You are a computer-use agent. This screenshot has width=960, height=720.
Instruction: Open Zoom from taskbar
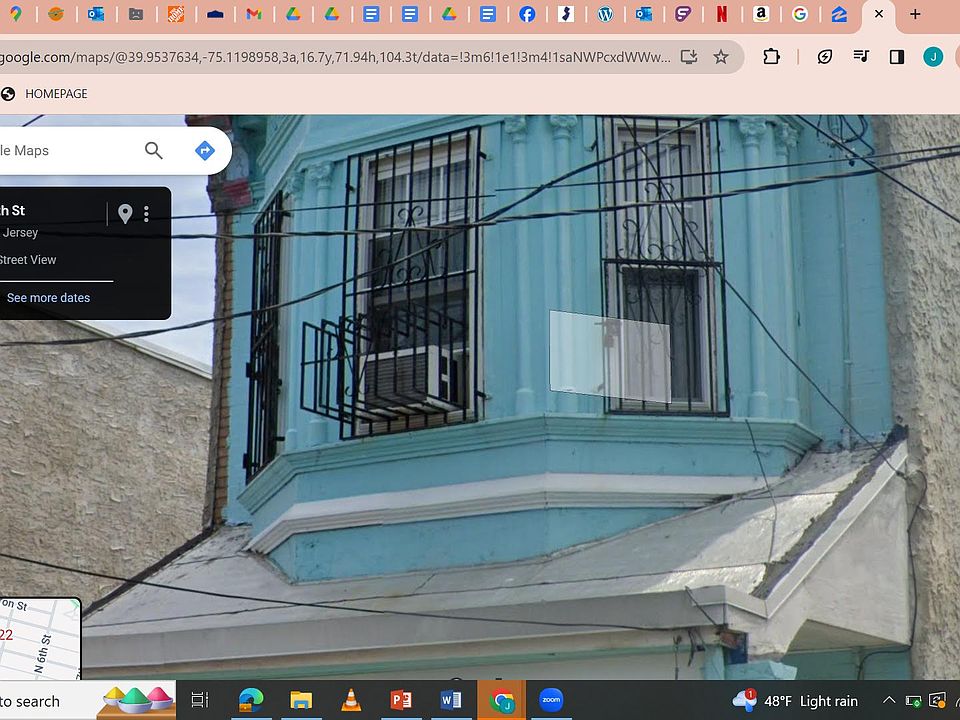click(x=551, y=700)
